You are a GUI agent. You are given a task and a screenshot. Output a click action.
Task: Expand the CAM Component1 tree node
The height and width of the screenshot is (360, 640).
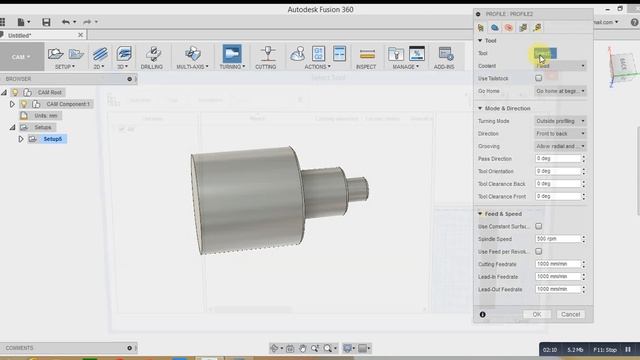pyautogui.click(x=12, y=104)
